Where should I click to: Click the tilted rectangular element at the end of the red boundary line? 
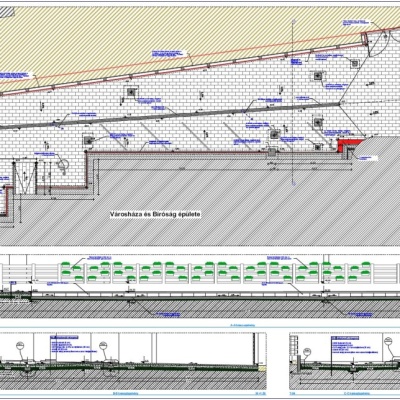[x=365, y=38]
